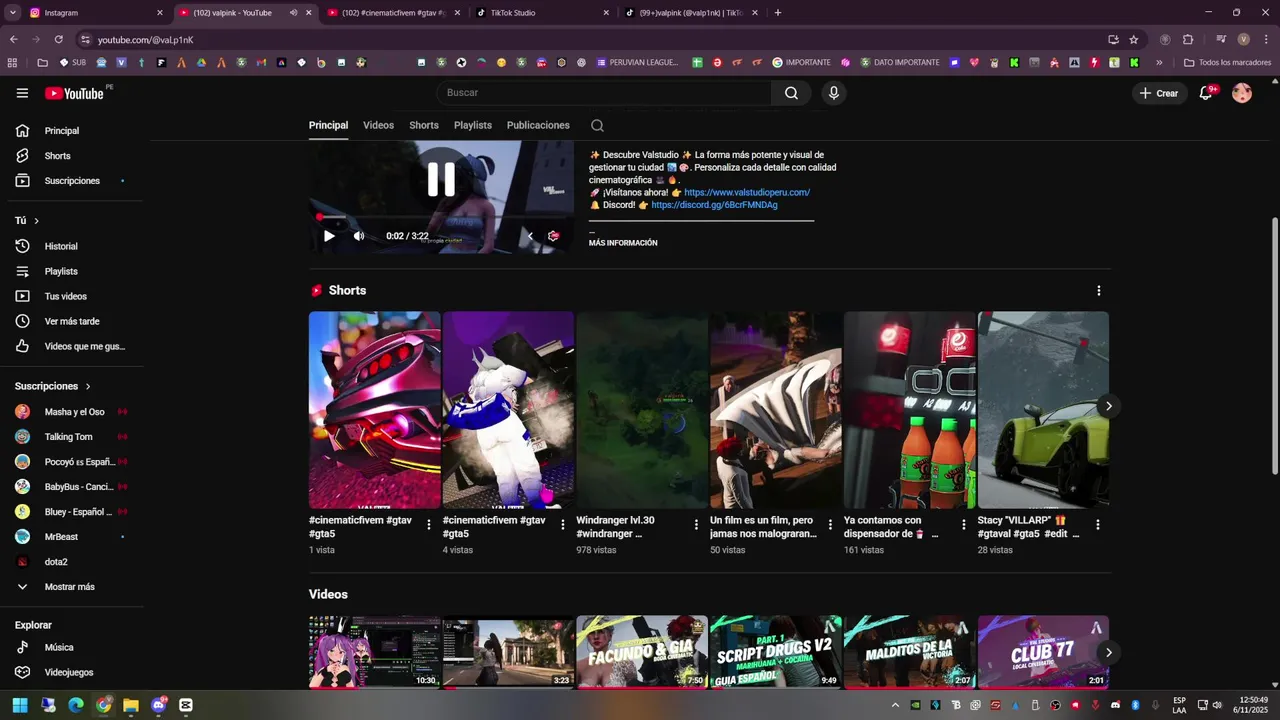Viewport: 1280px width, 720px height.
Task: Expand the Tú section chevron
Action: click(37, 220)
